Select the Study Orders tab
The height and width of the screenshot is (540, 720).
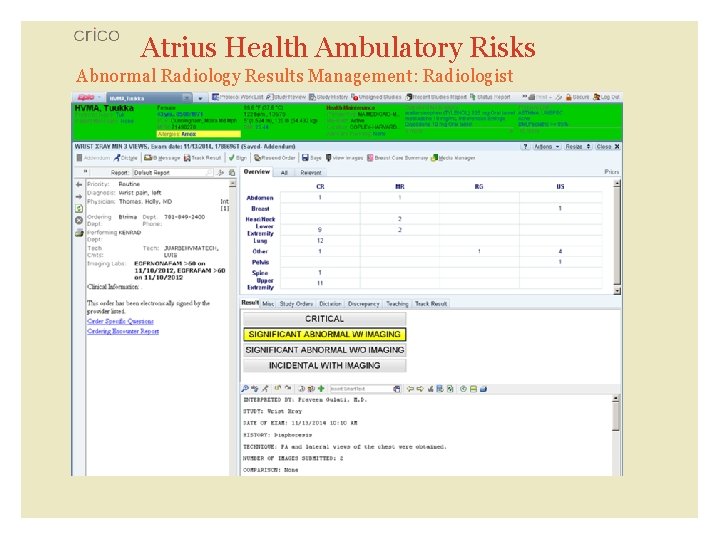pos(296,304)
